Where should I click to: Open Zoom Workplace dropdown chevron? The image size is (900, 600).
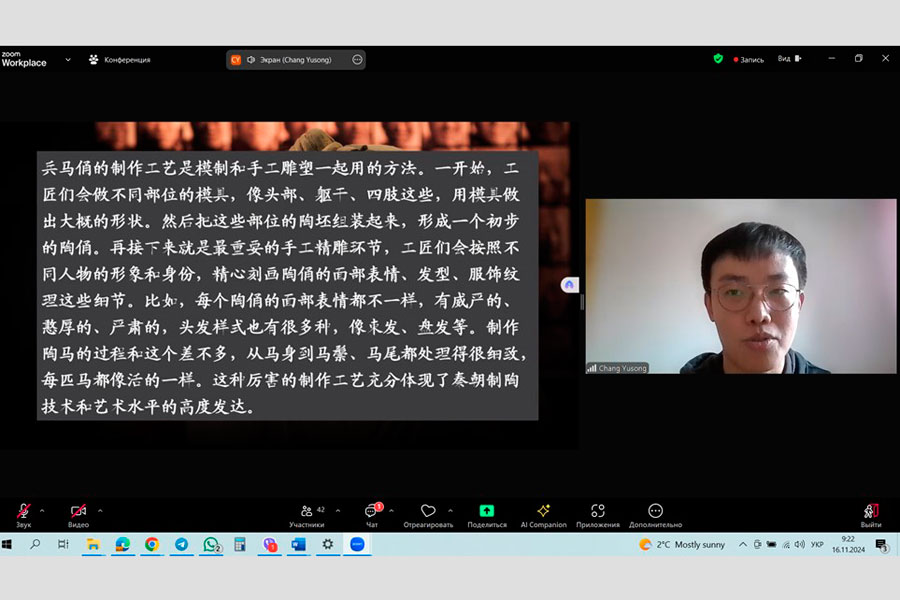click(68, 60)
